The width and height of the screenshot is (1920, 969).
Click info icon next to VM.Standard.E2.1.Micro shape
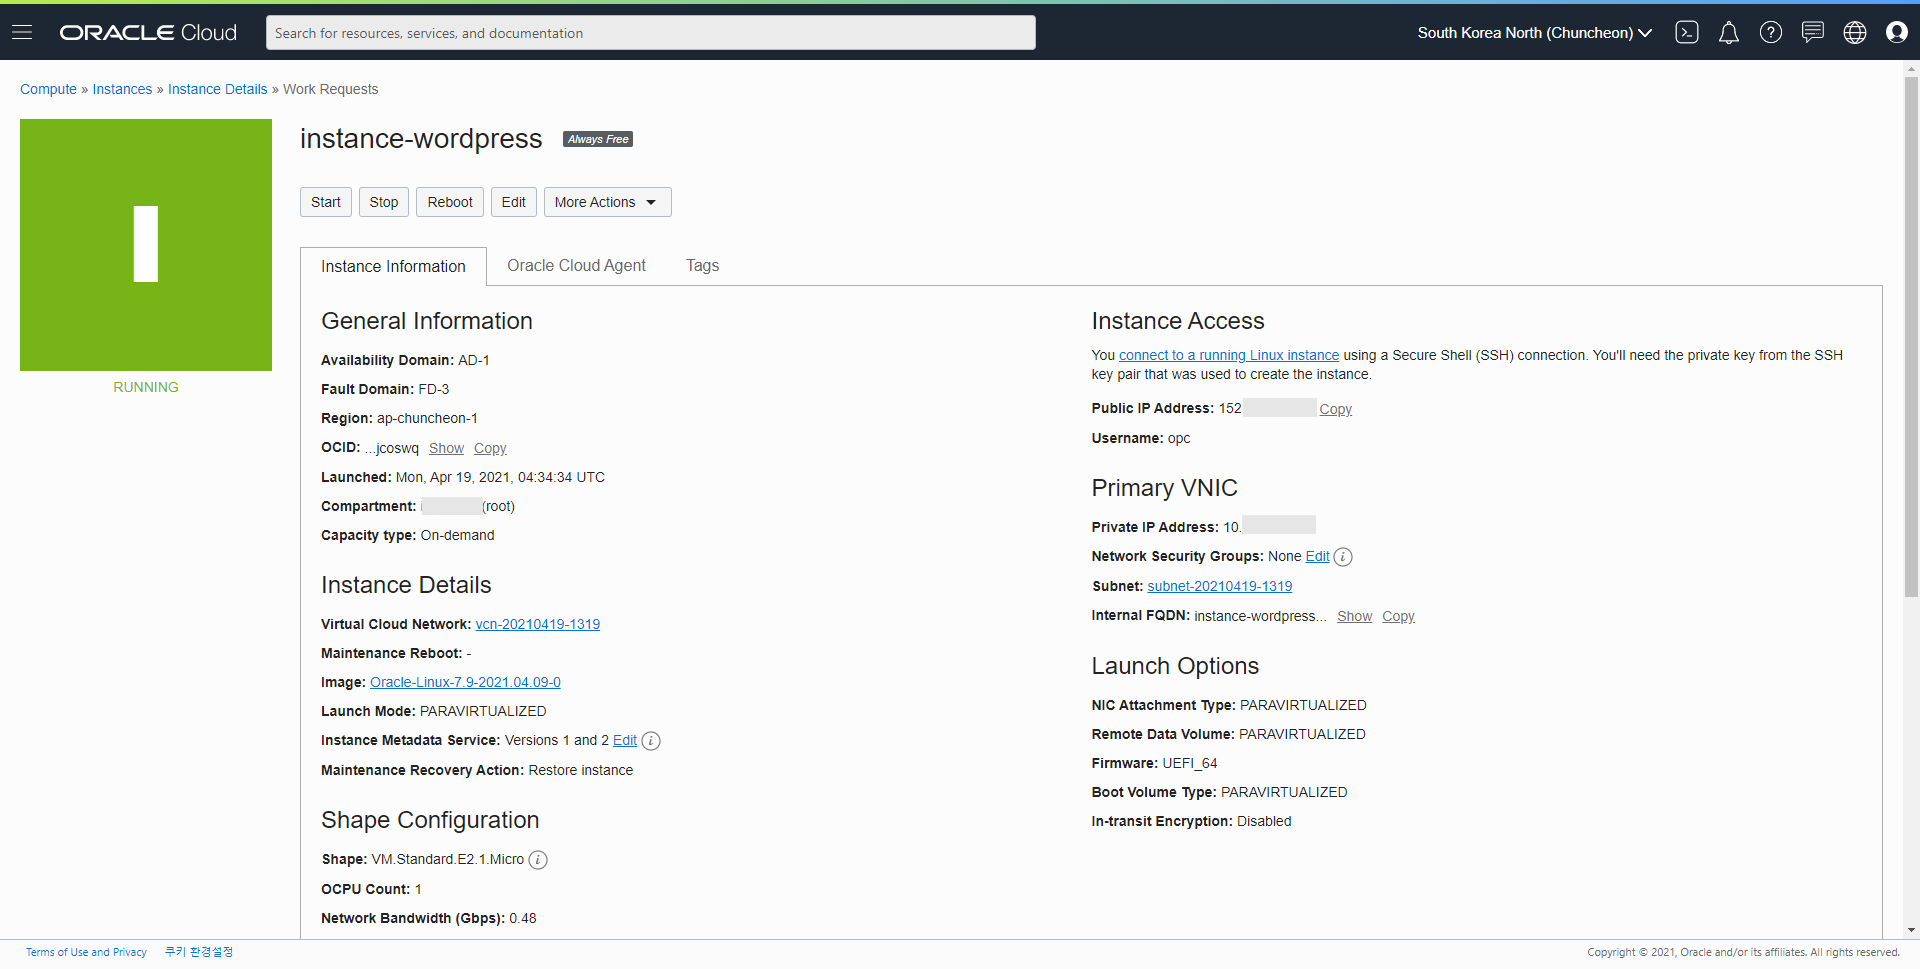pos(538,860)
